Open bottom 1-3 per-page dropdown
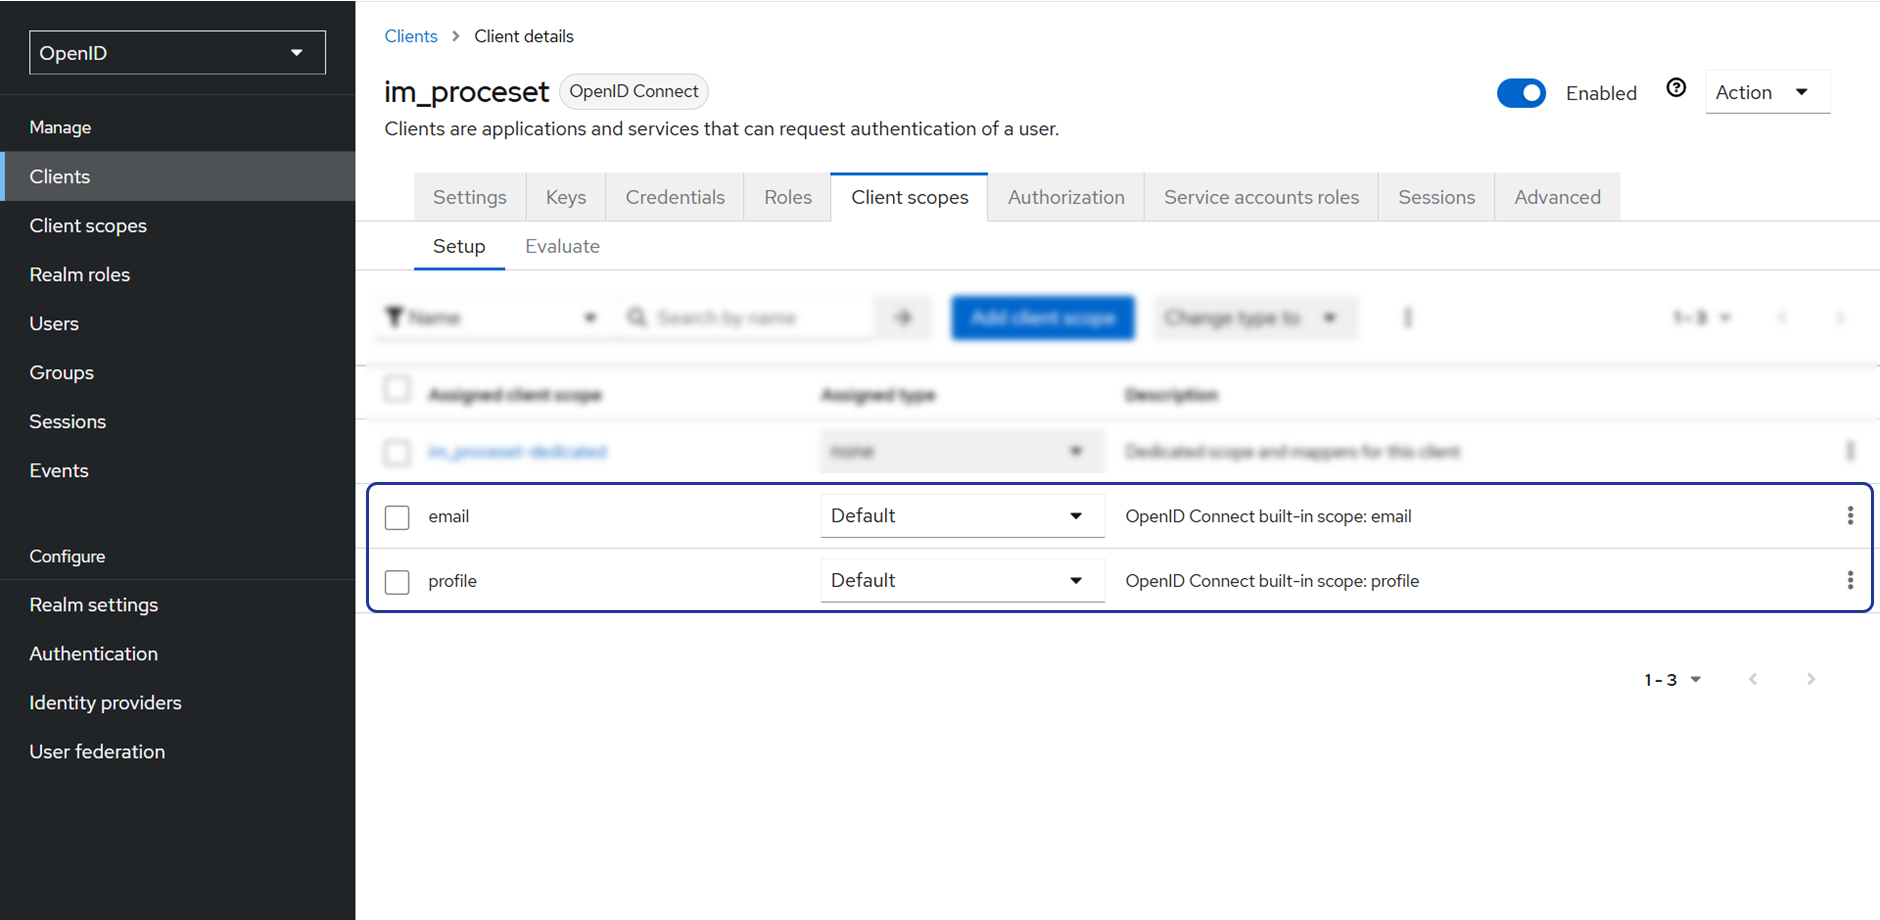This screenshot has height=920, width=1880. [x=1673, y=679]
